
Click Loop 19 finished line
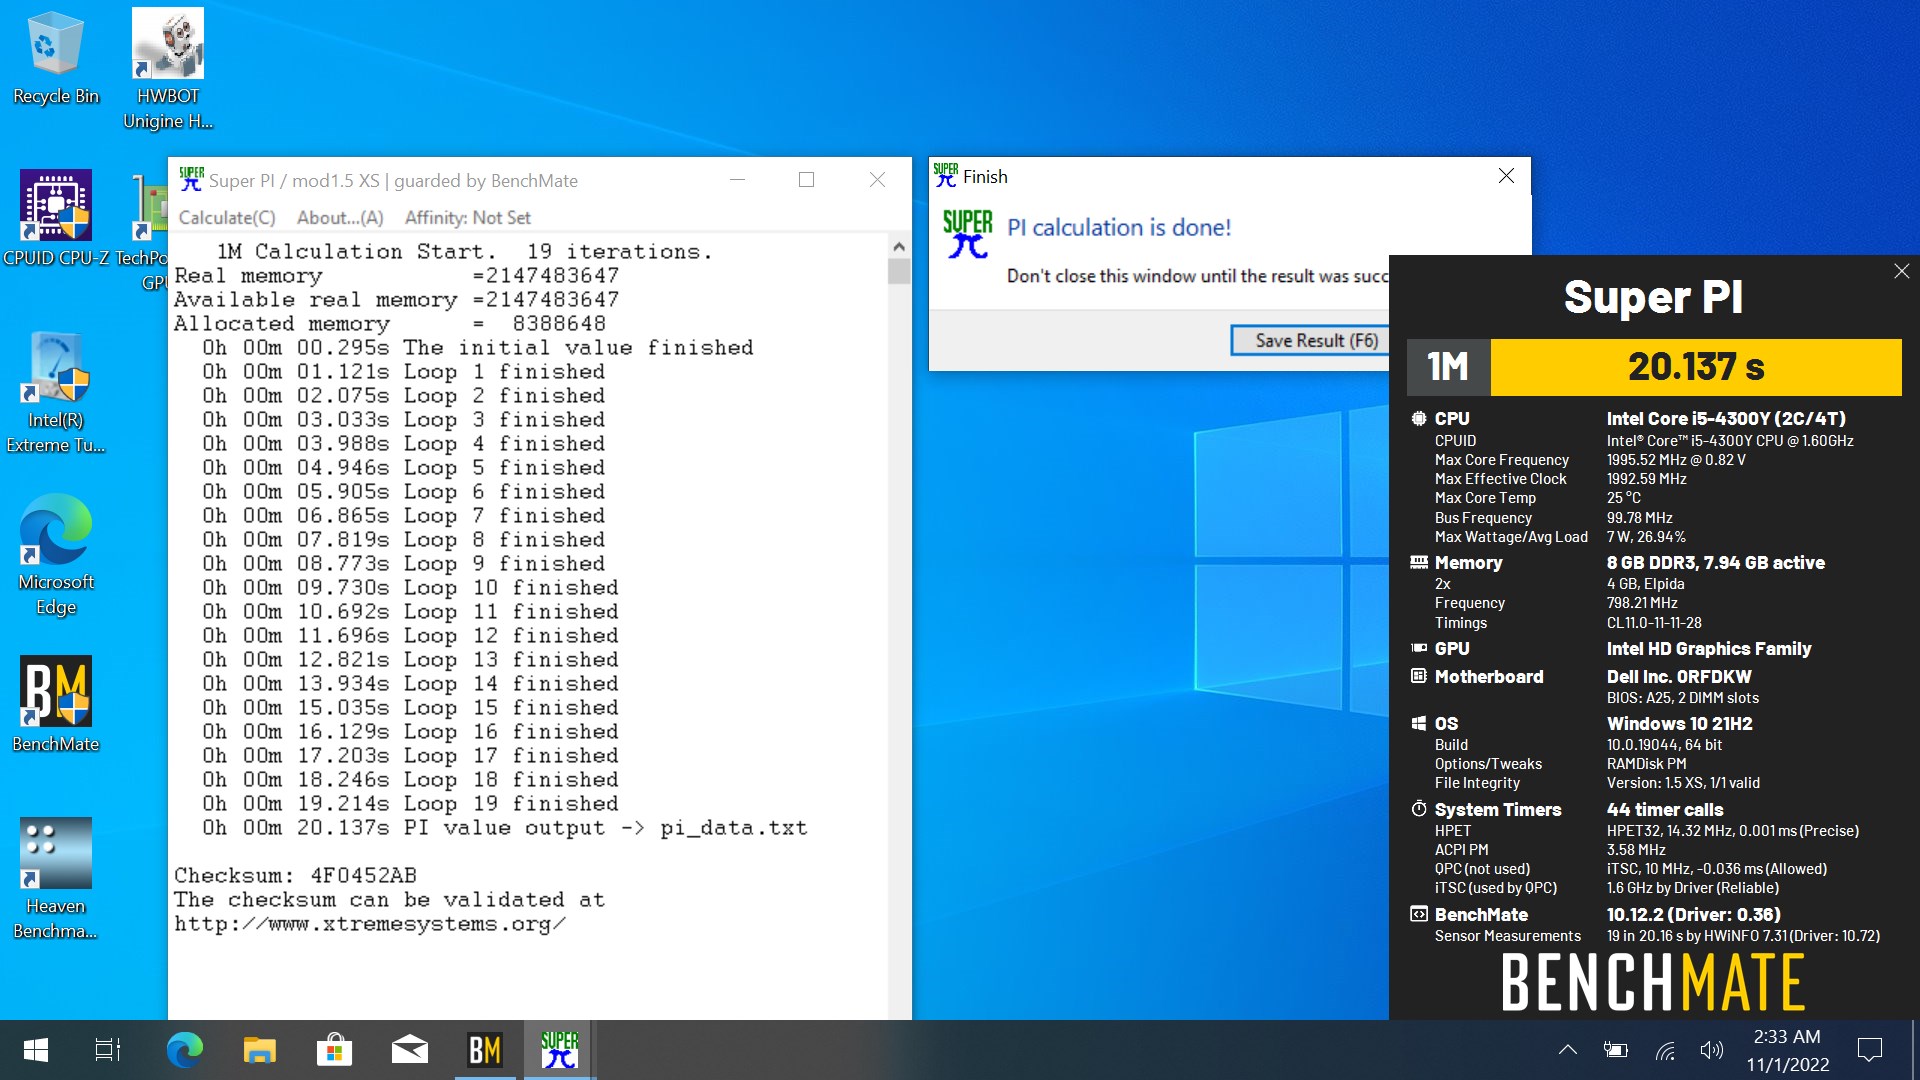tap(410, 804)
